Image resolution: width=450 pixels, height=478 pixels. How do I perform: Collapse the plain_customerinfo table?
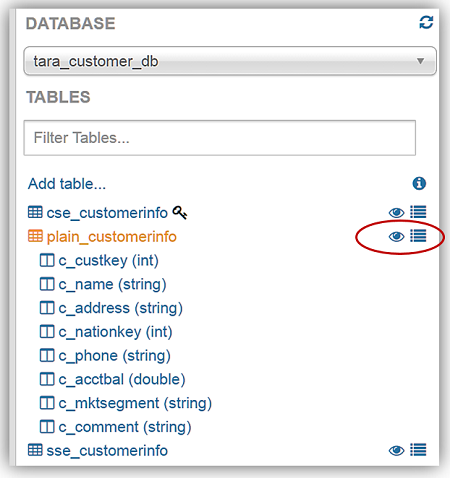pos(111,237)
